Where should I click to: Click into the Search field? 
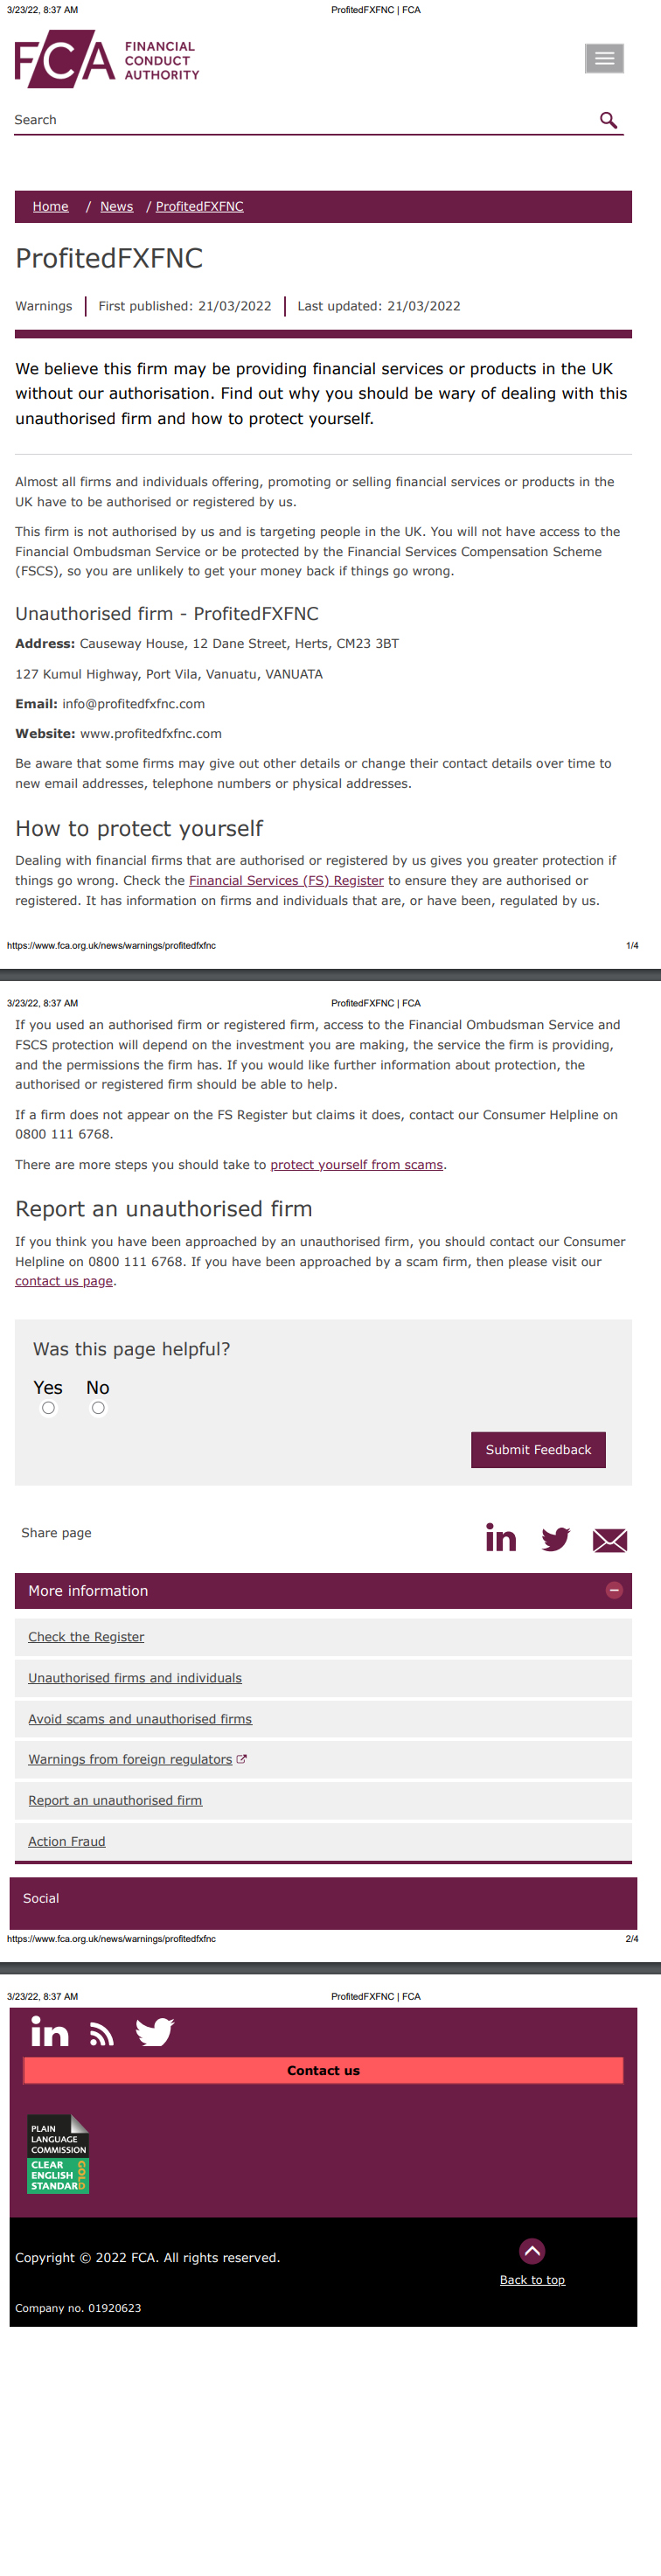click(x=300, y=120)
